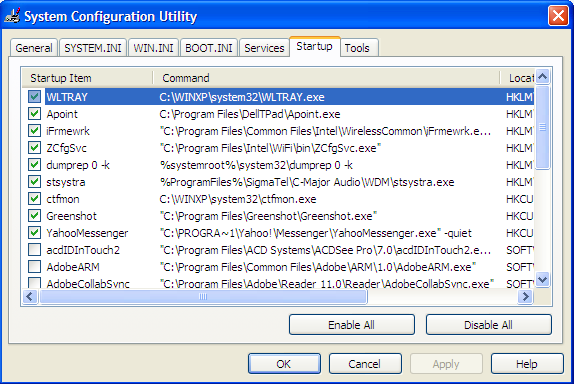Sort by the Command column header
The height and width of the screenshot is (384, 574).
tap(327, 78)
